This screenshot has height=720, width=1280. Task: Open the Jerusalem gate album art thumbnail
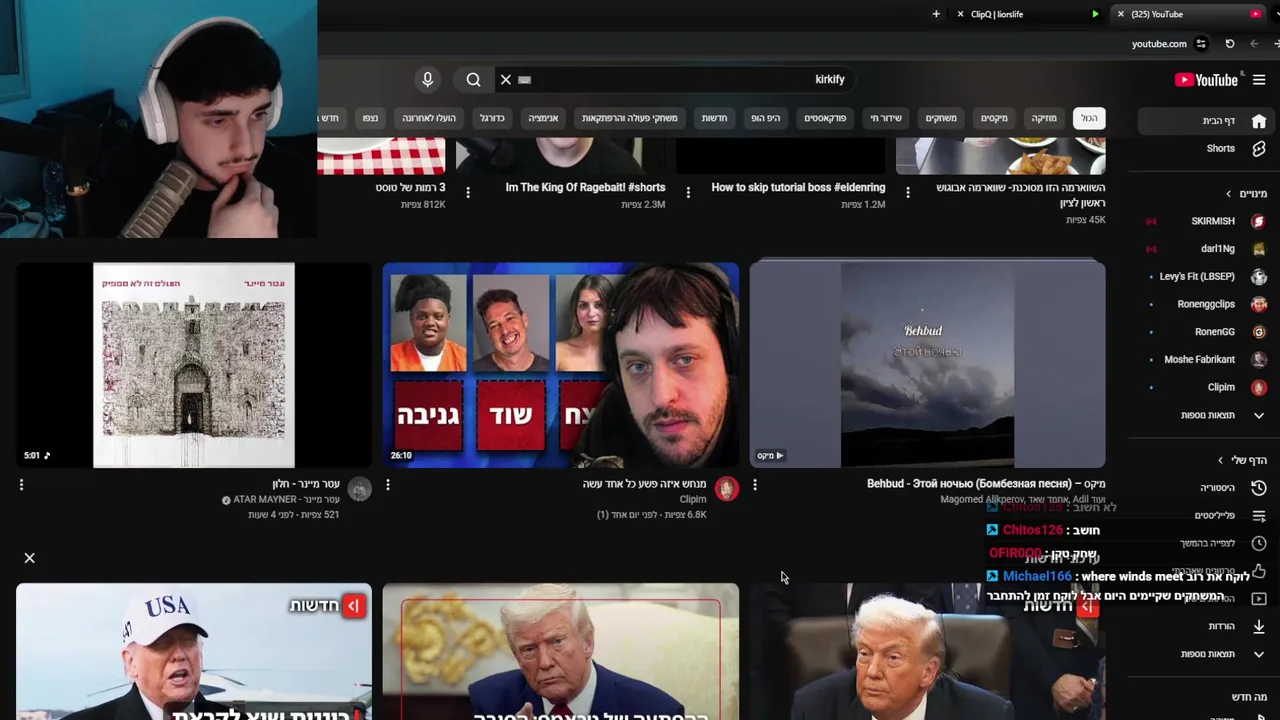click(x=194, y=365)
